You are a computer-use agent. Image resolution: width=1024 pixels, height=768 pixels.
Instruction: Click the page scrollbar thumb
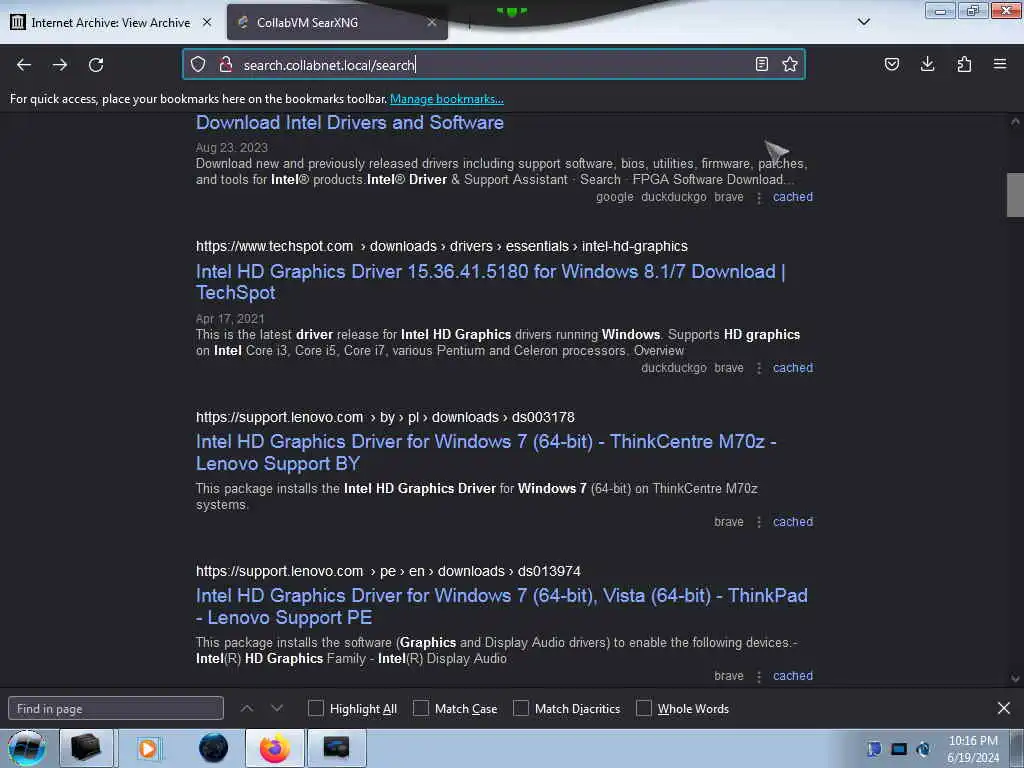(x=1014, y=195)
